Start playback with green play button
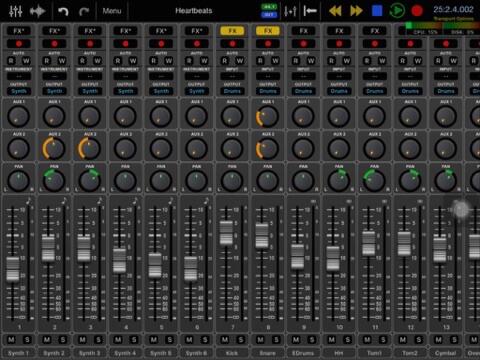The width and height of the screenshot is (480, 360). point(397,11)
